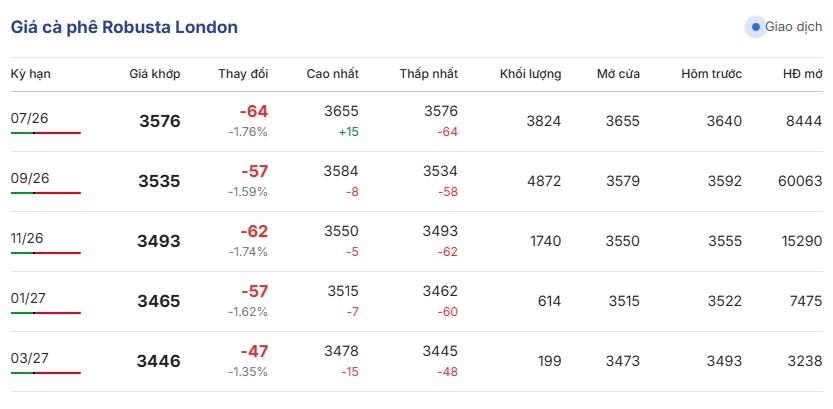Viewport: 833px width, 409px height.
Task: Click the 60063 open interest value
Action: coord(800,181)
